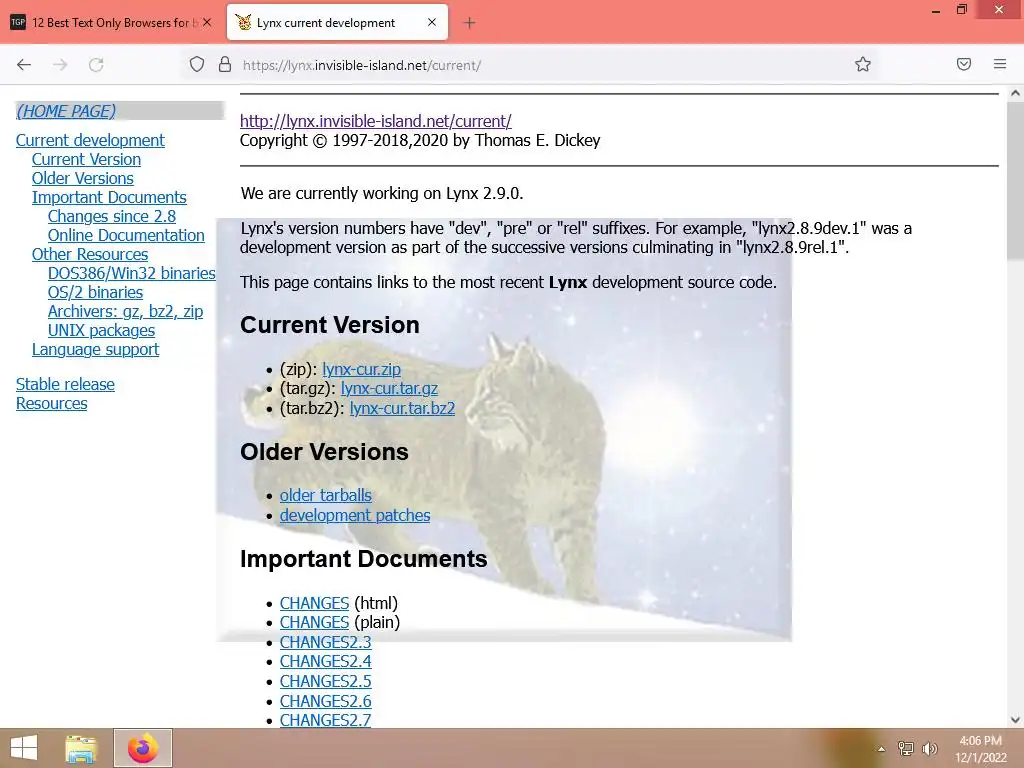Open 'DOS386/Win32 binaries' link

pyautogui.click(x=131, y=273)
